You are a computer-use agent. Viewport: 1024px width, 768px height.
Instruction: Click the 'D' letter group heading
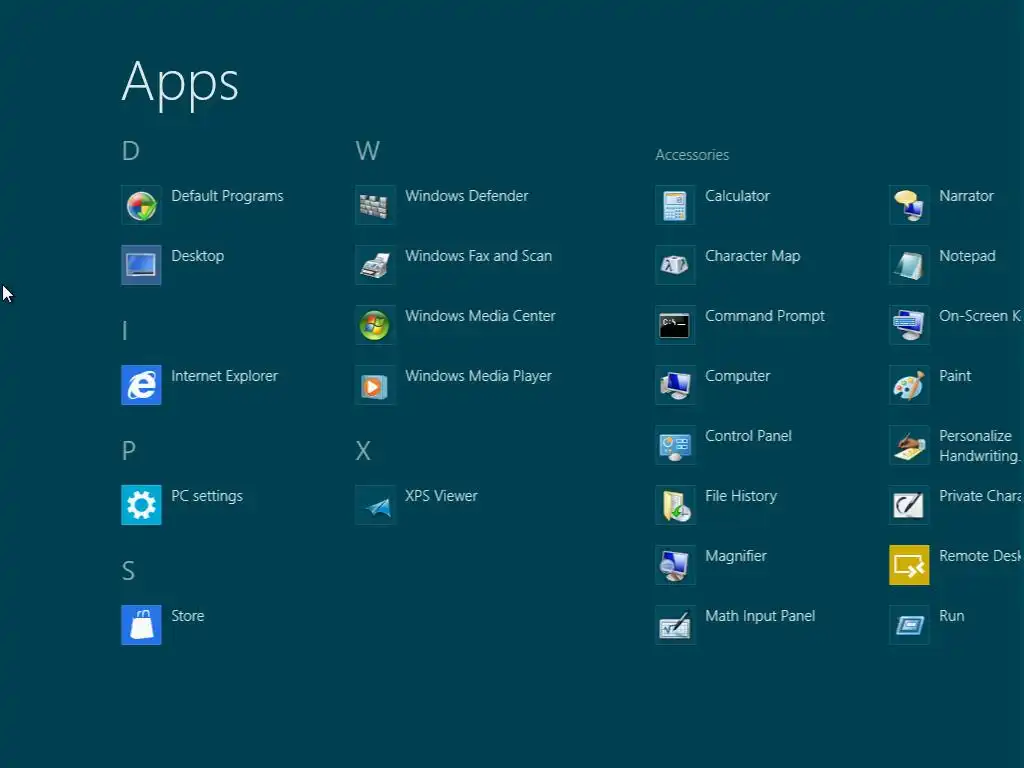tap(131, 151)
